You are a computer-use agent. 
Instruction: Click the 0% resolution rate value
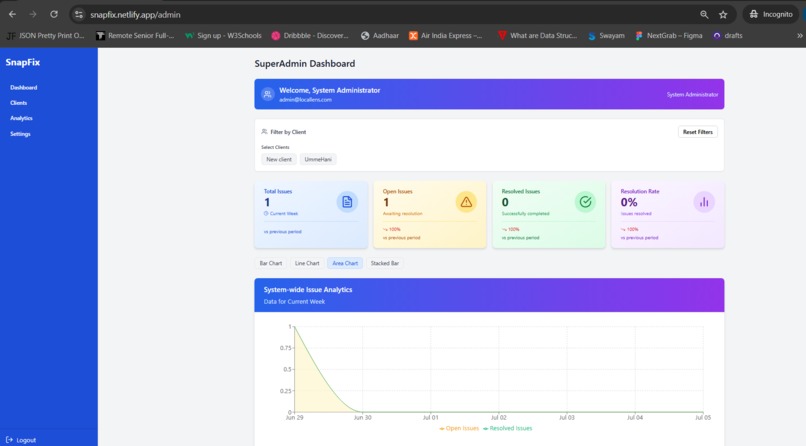tap(629, 202)
